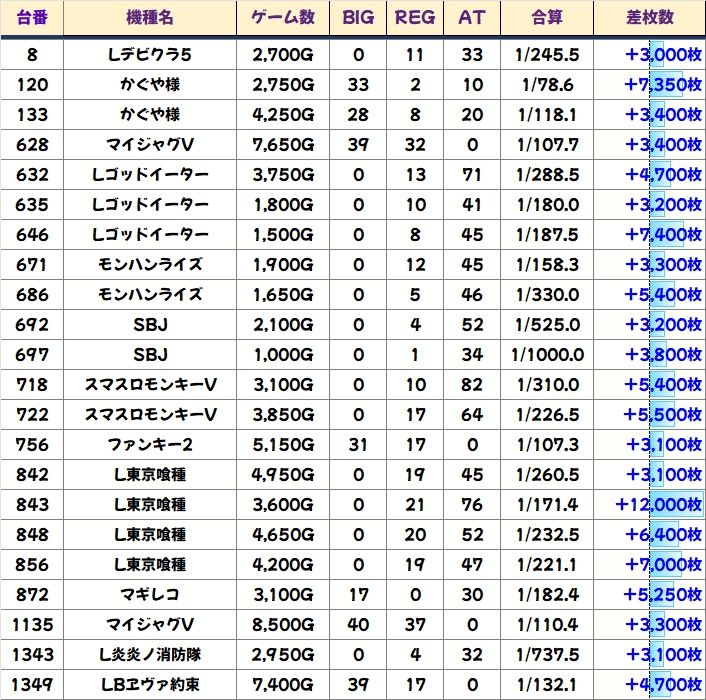Select machine number 120
Viewport: 706px width, 700px height.
coord(32,85)
